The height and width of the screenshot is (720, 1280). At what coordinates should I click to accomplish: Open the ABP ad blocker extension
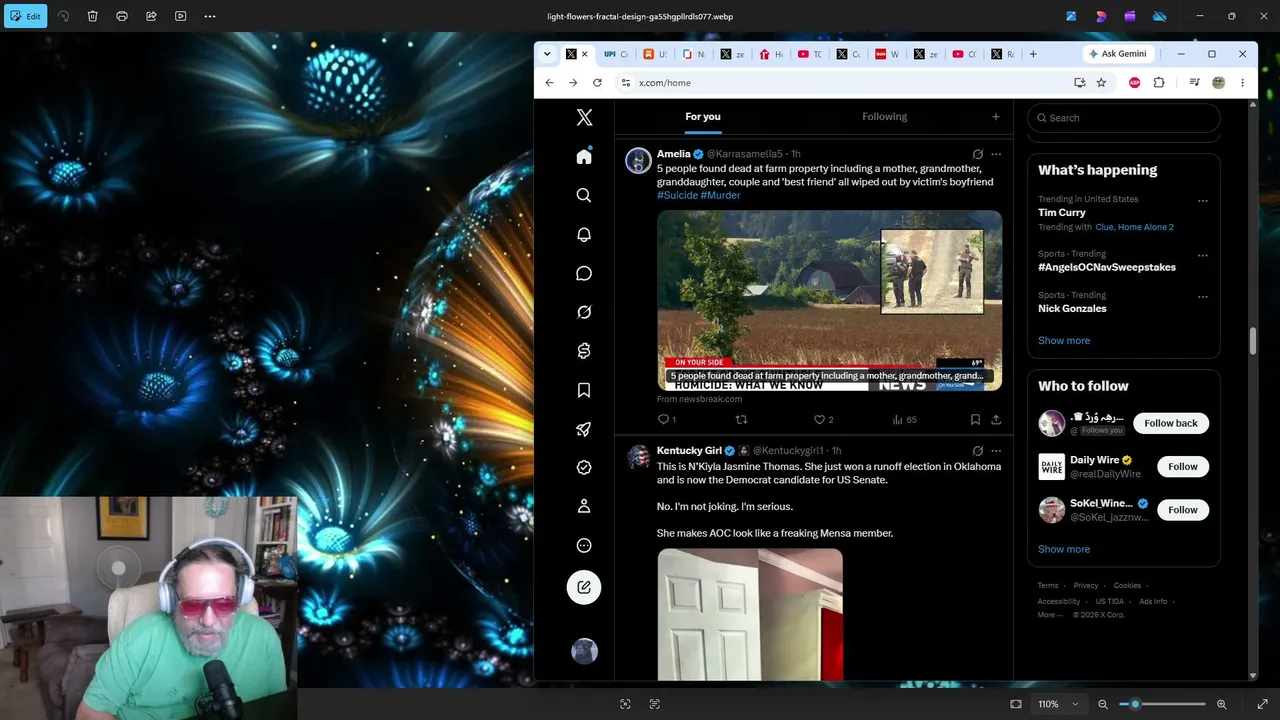(x=1134, y=83)
